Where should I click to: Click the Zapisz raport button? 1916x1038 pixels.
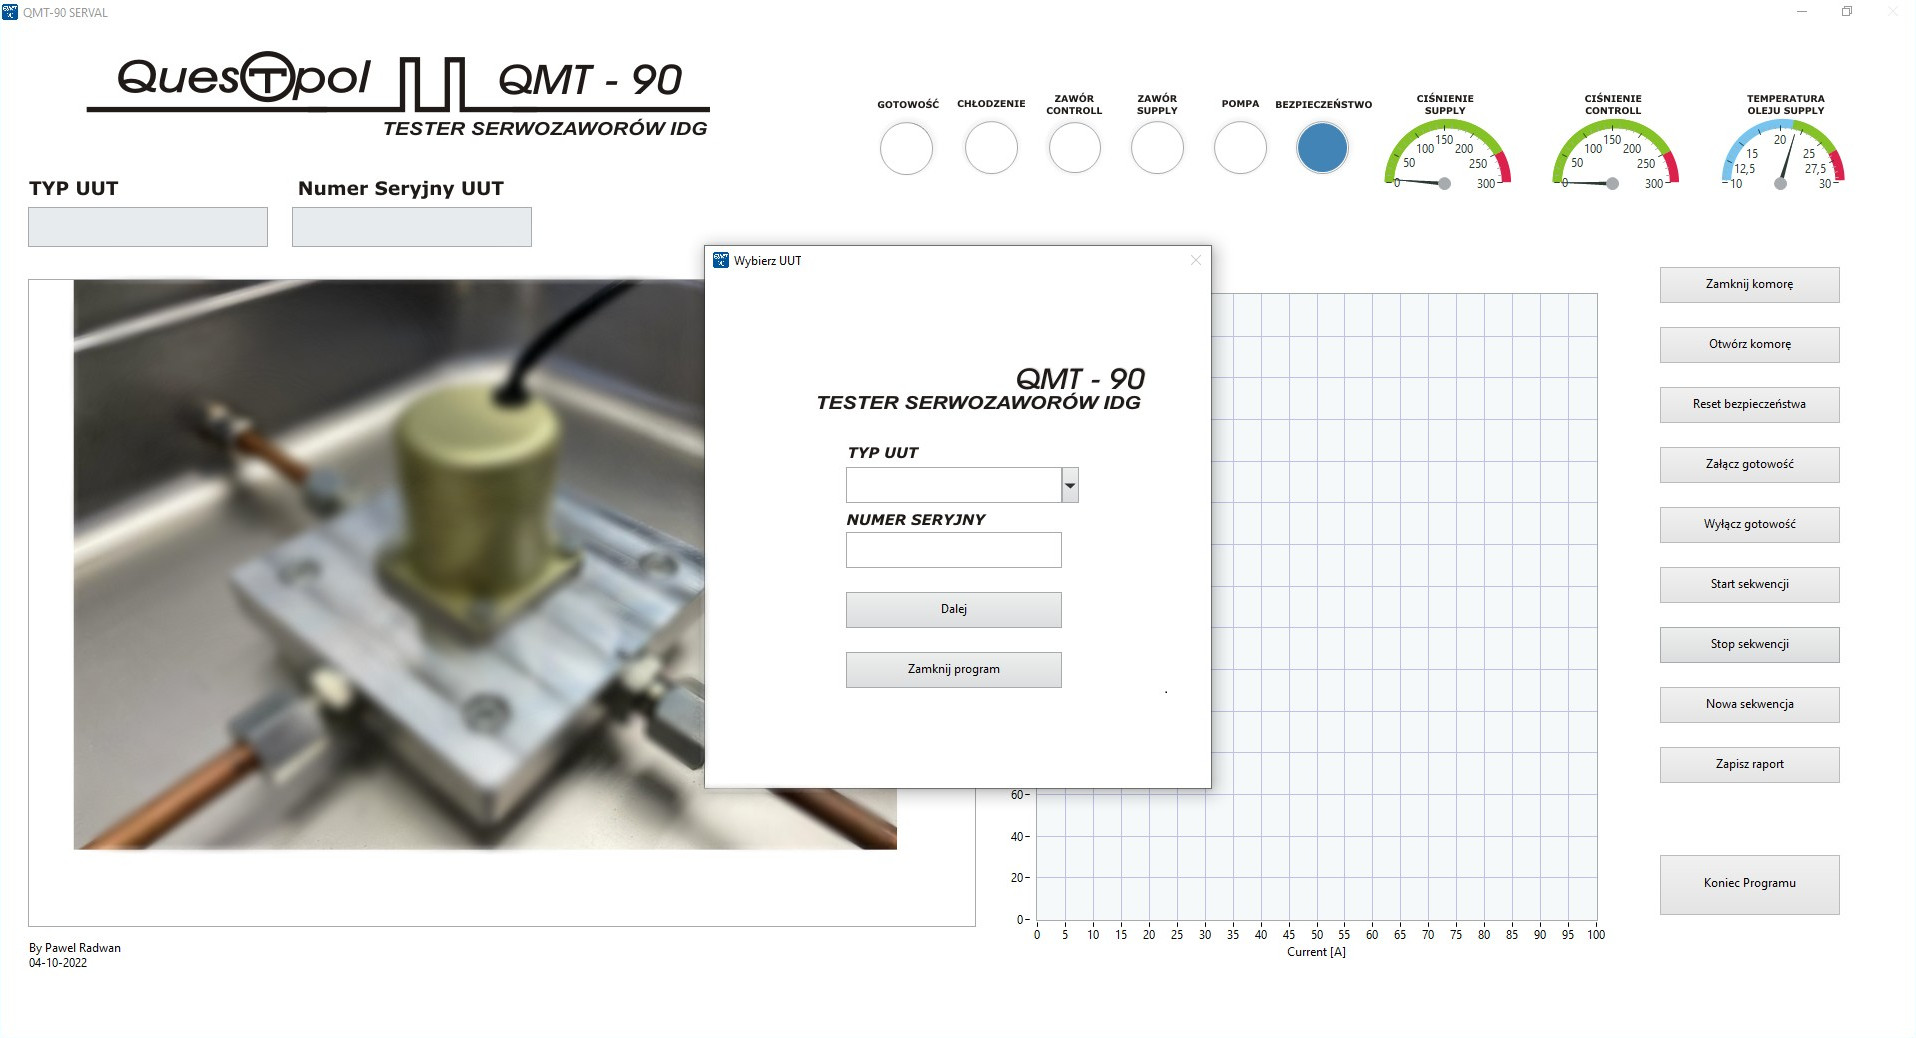click(1749, 765)
